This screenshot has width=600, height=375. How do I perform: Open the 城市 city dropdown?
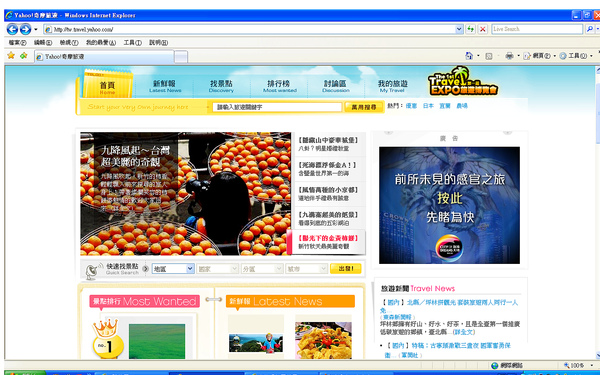point(306,269)
